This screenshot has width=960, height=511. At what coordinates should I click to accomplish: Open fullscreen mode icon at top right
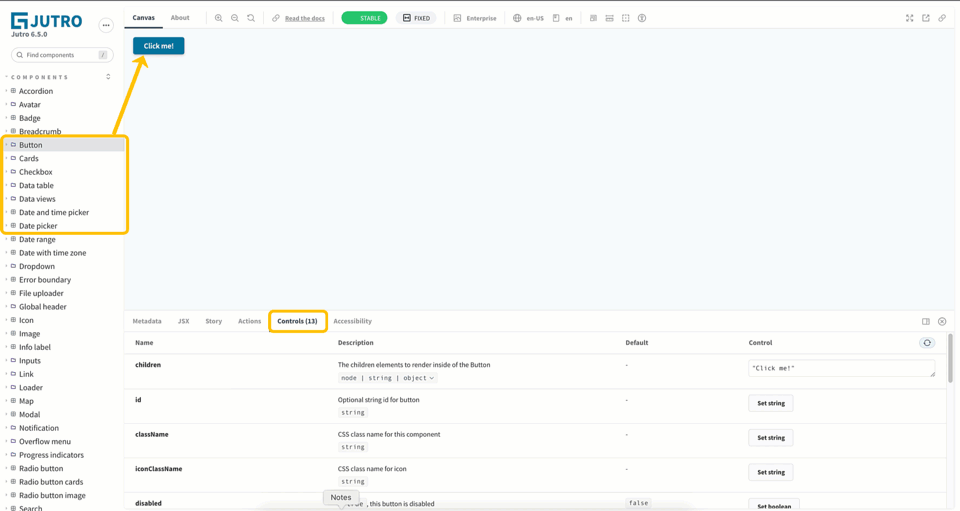tap(909, 18)
